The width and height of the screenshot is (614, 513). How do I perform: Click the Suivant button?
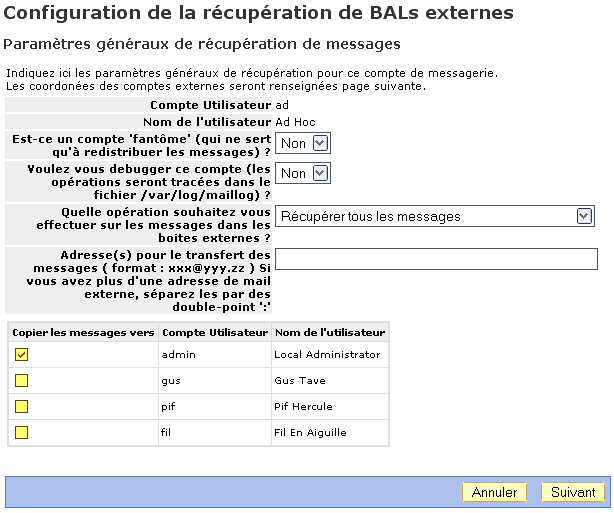click(573, 492)
